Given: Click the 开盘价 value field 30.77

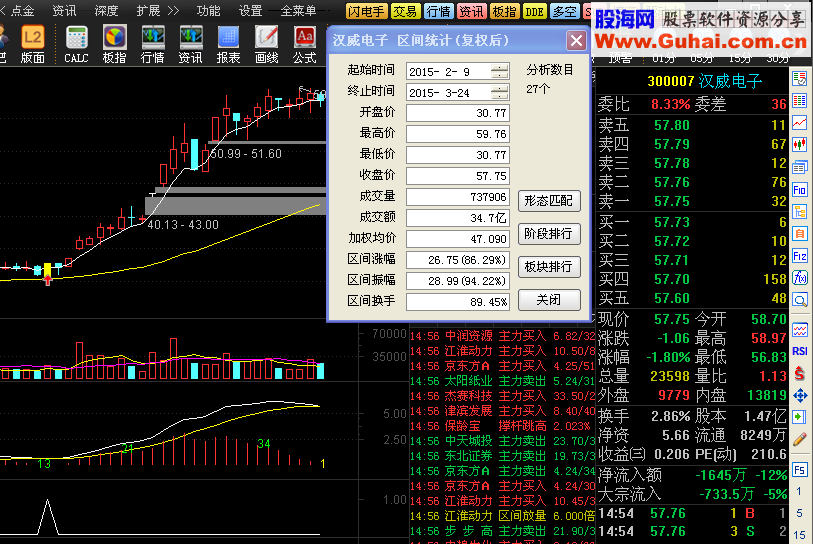Looking at the screenshot, I should [x=458, y=113].
